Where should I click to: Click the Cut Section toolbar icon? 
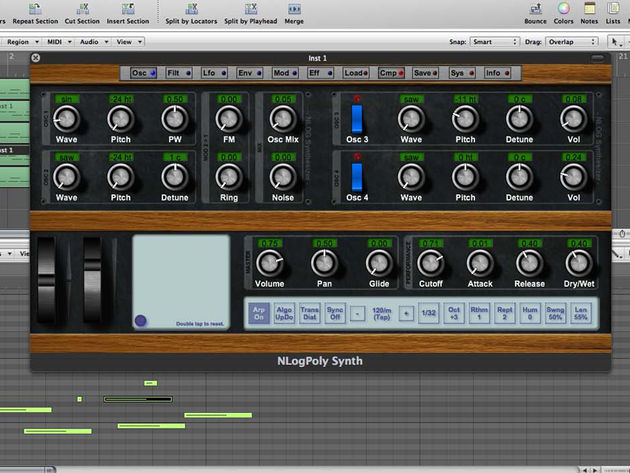(x=82, y=9)
